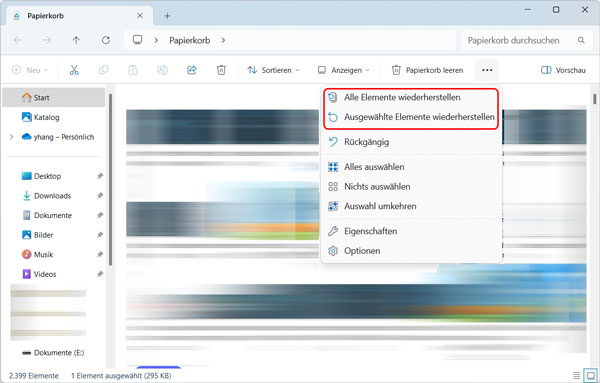Unpin Dokumente using its pin icon
Viewport: 600px width, 383px height.
tap(100, 215)
